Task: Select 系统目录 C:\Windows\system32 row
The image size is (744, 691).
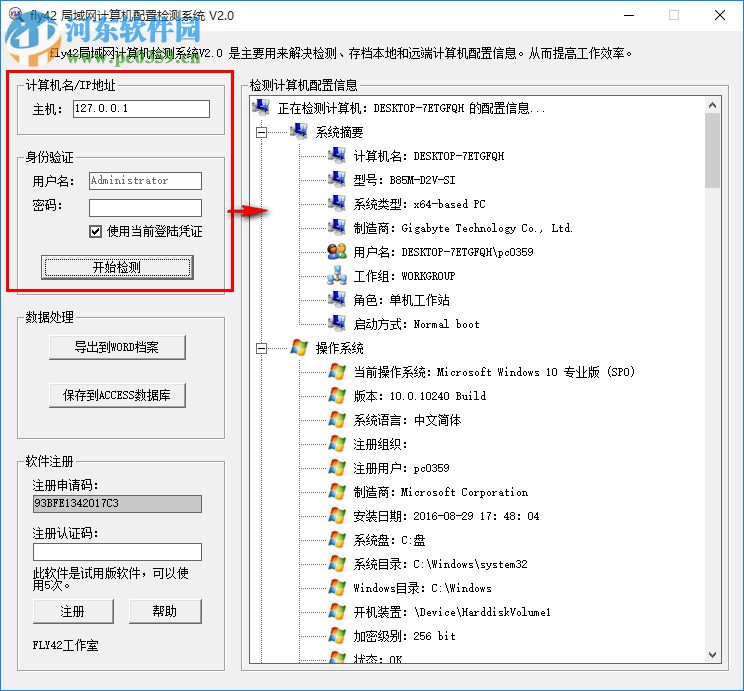Action: point(440,564)
